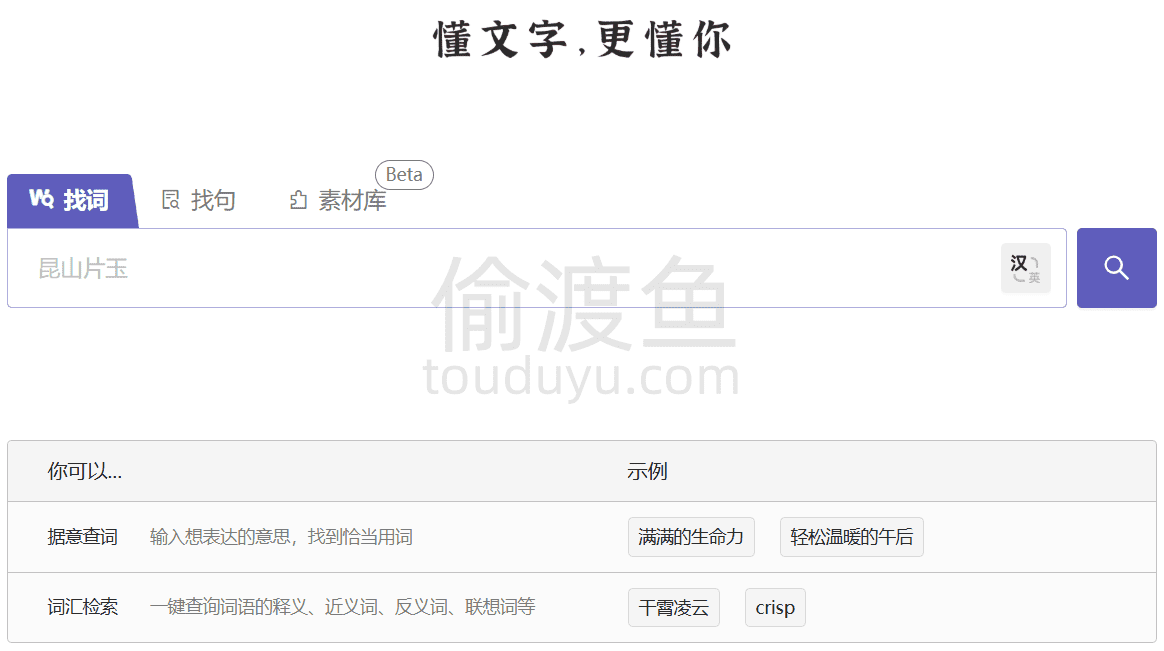The image size is (1164, 651).
Task: Try the example 满满的生命力
Action: 691,537
